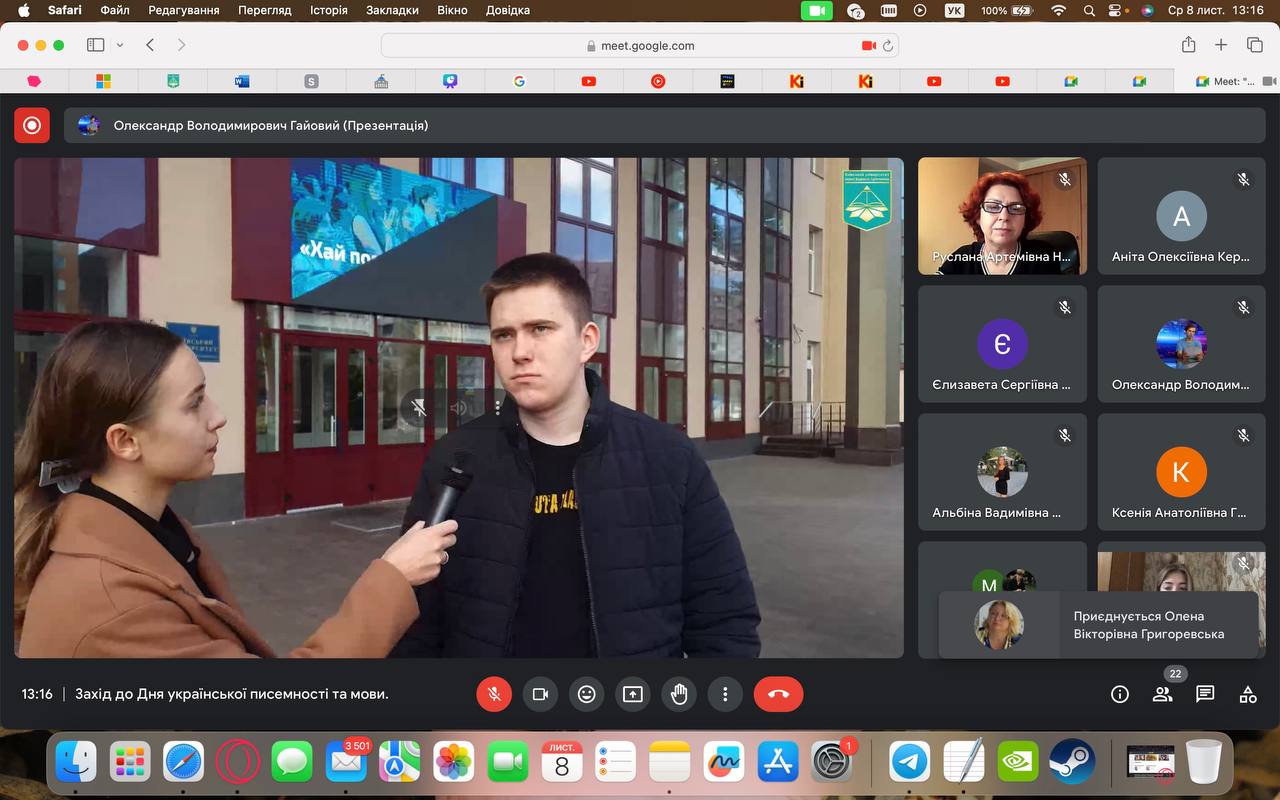Open meeting details info icon
Screen dimensions: 1280x800
point(1119,694)
